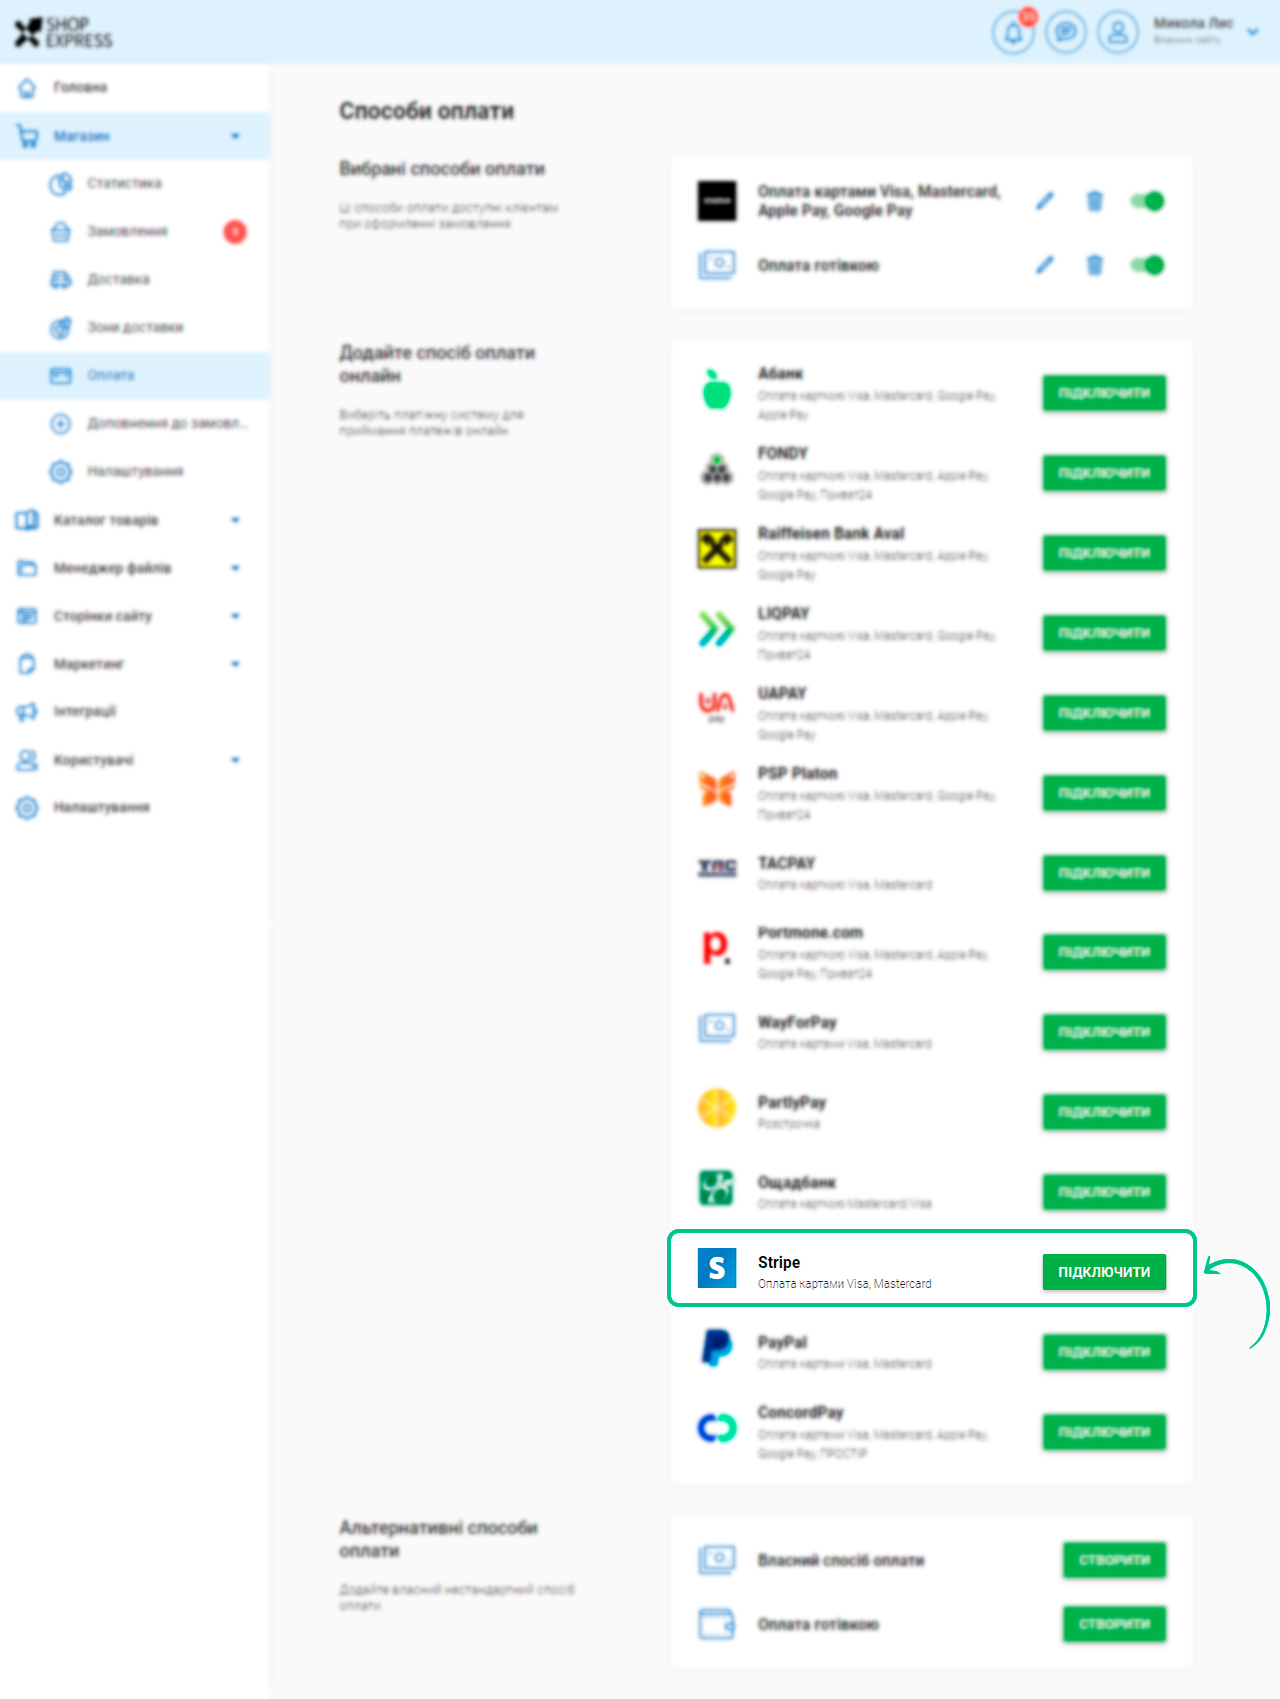This screenshot has height=1699, width=1280.
Task: Expand the Маркетинг sidebar section
Action: [235, 664]
